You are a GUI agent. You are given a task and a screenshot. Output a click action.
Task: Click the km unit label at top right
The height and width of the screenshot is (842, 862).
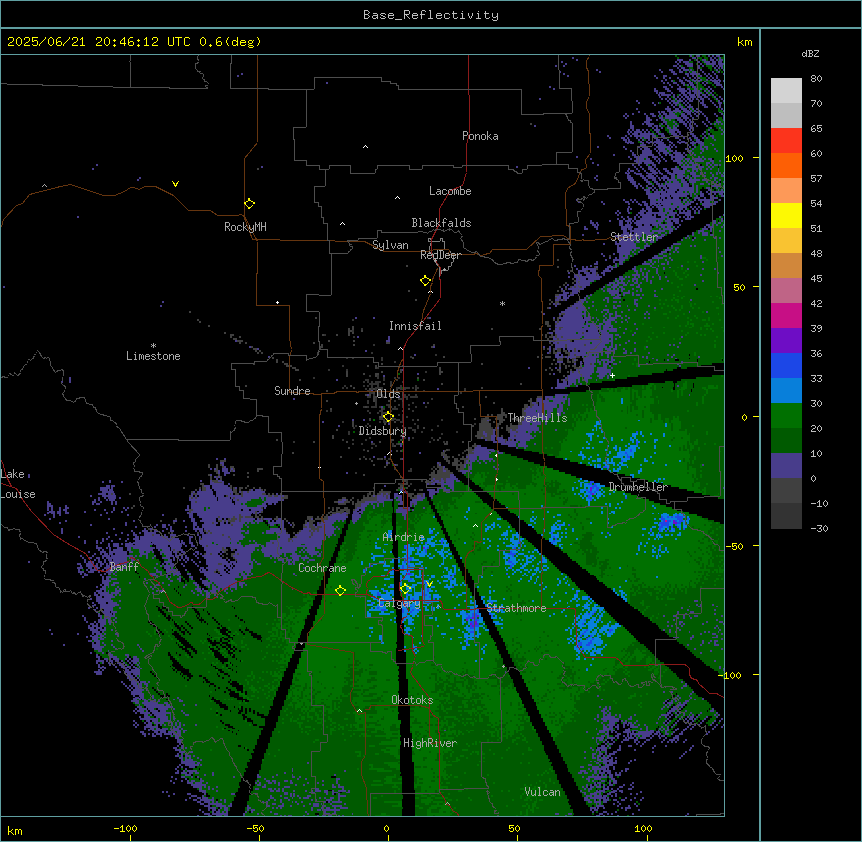tap(744, 42)
